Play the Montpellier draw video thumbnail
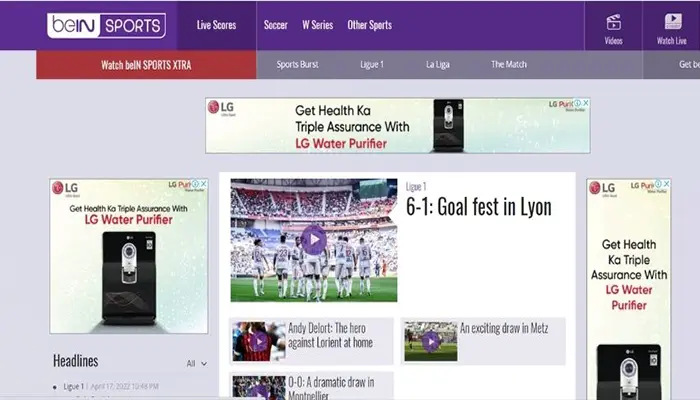This screenshot has width=700, height=400. tap(258, 388)
